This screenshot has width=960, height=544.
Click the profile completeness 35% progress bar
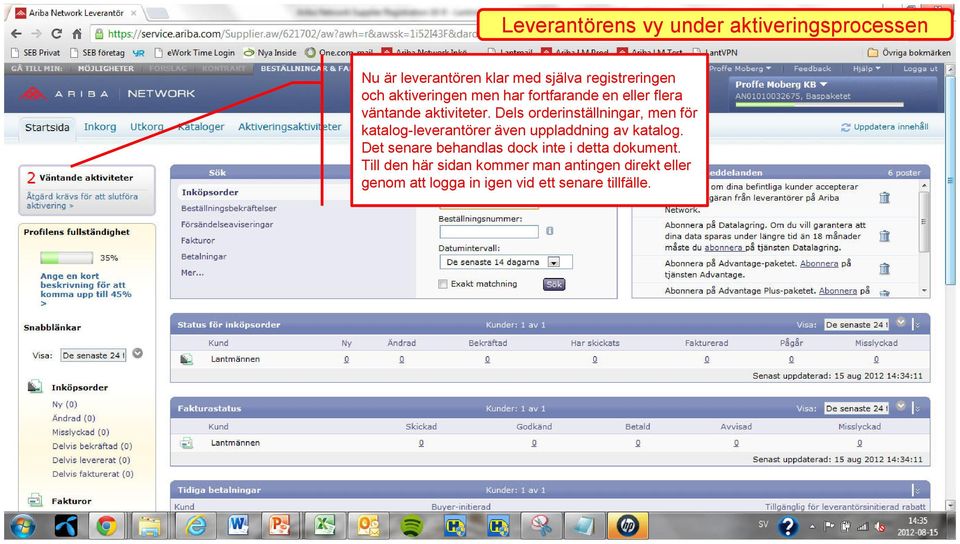tap(66, 258)
